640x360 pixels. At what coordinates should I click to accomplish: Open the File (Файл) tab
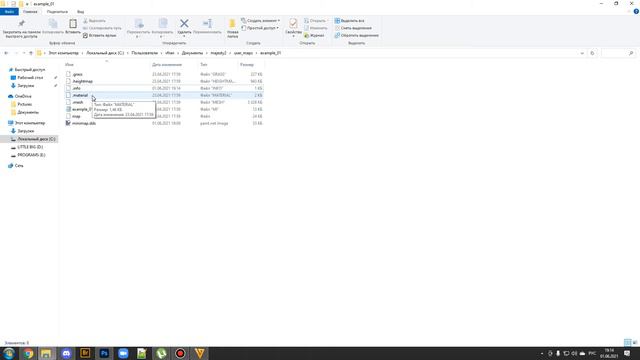point(9,12)
